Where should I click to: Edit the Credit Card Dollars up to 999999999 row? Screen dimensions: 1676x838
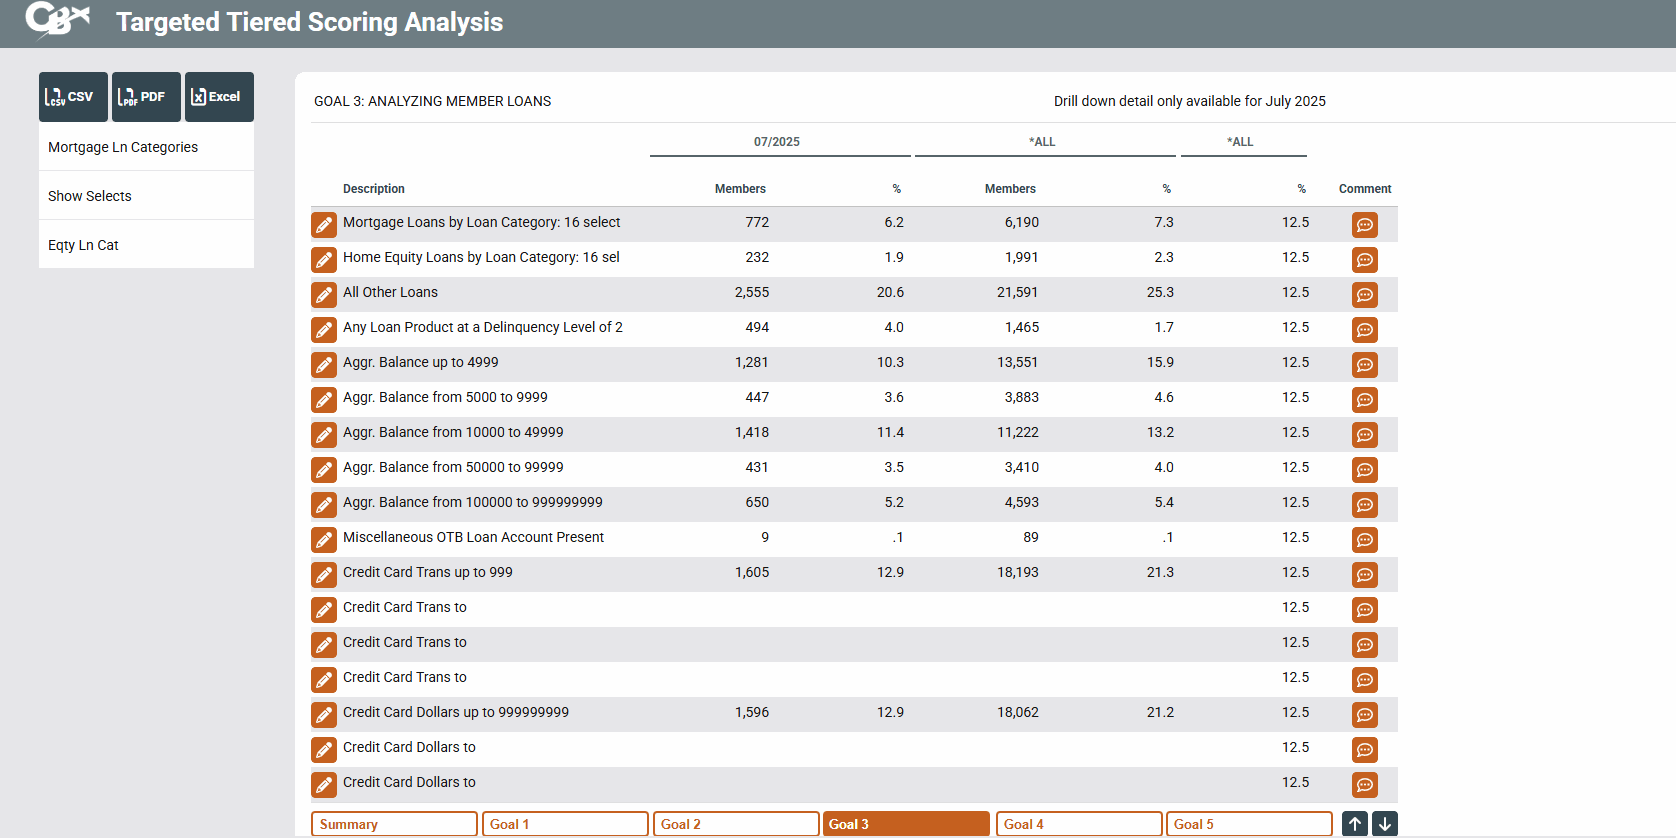tap(324, 715)
